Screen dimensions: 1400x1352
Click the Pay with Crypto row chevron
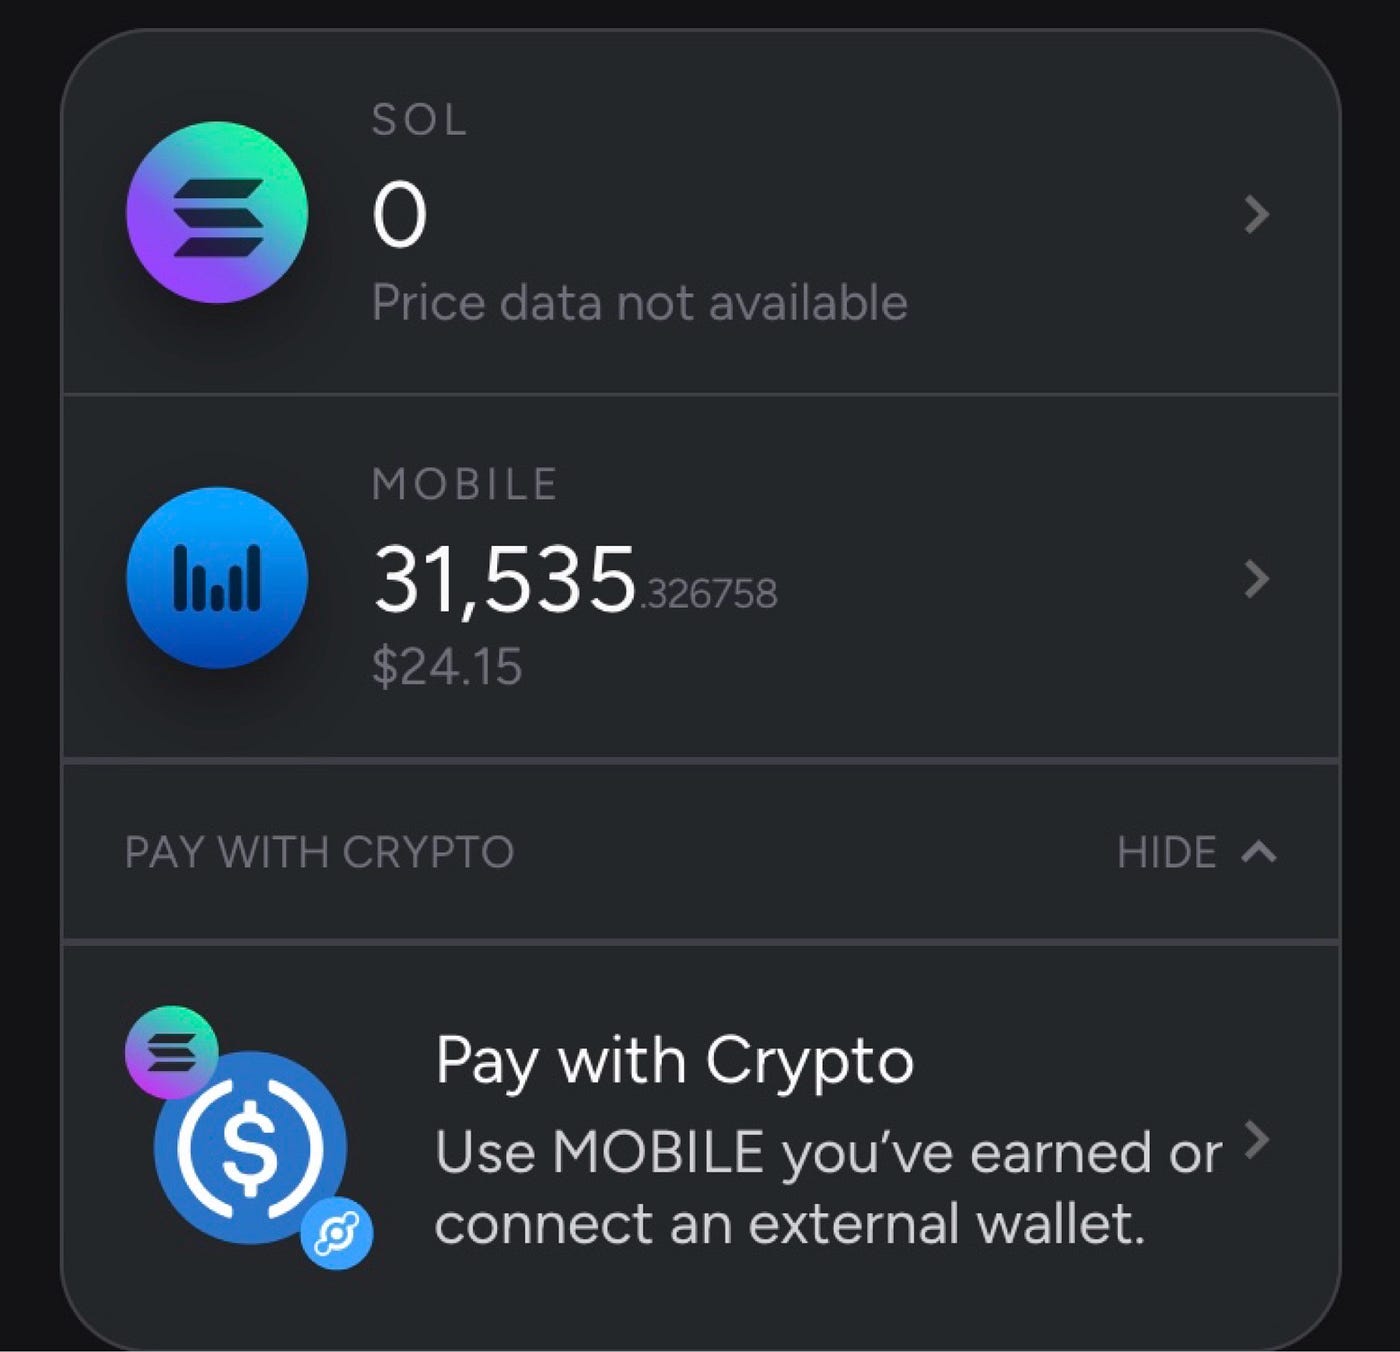1256,1140
